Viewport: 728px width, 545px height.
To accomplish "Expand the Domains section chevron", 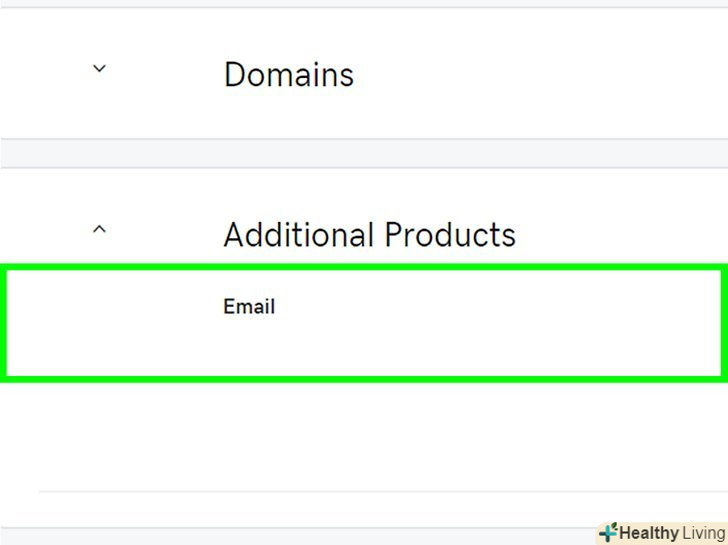I will click(98, 69).
